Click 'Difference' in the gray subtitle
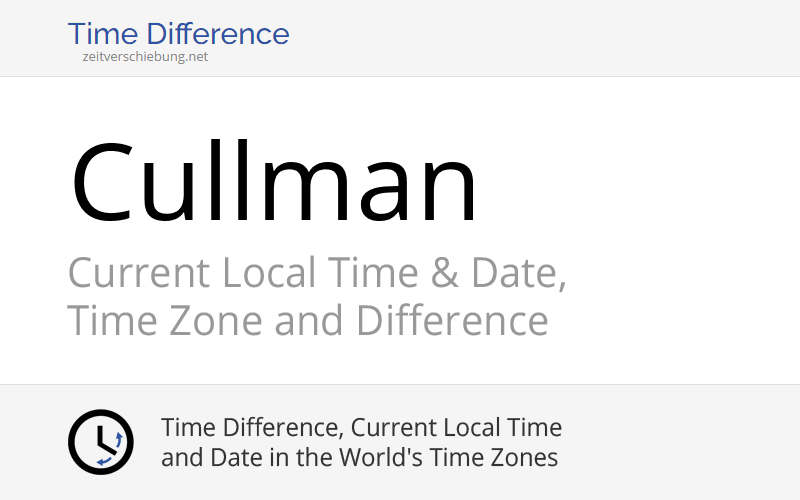This screenshot has height=500, width=800. (452, 321)
